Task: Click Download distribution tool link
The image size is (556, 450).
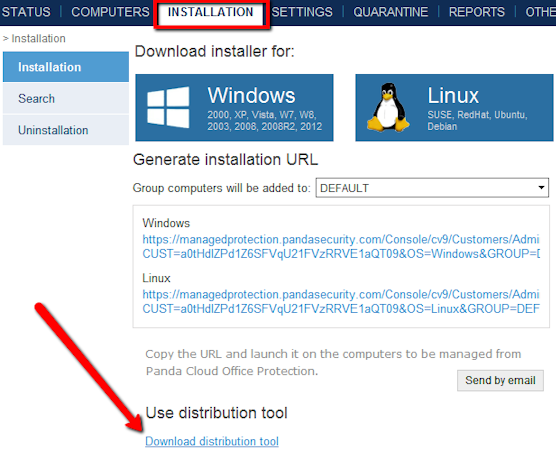Action: 212,441
